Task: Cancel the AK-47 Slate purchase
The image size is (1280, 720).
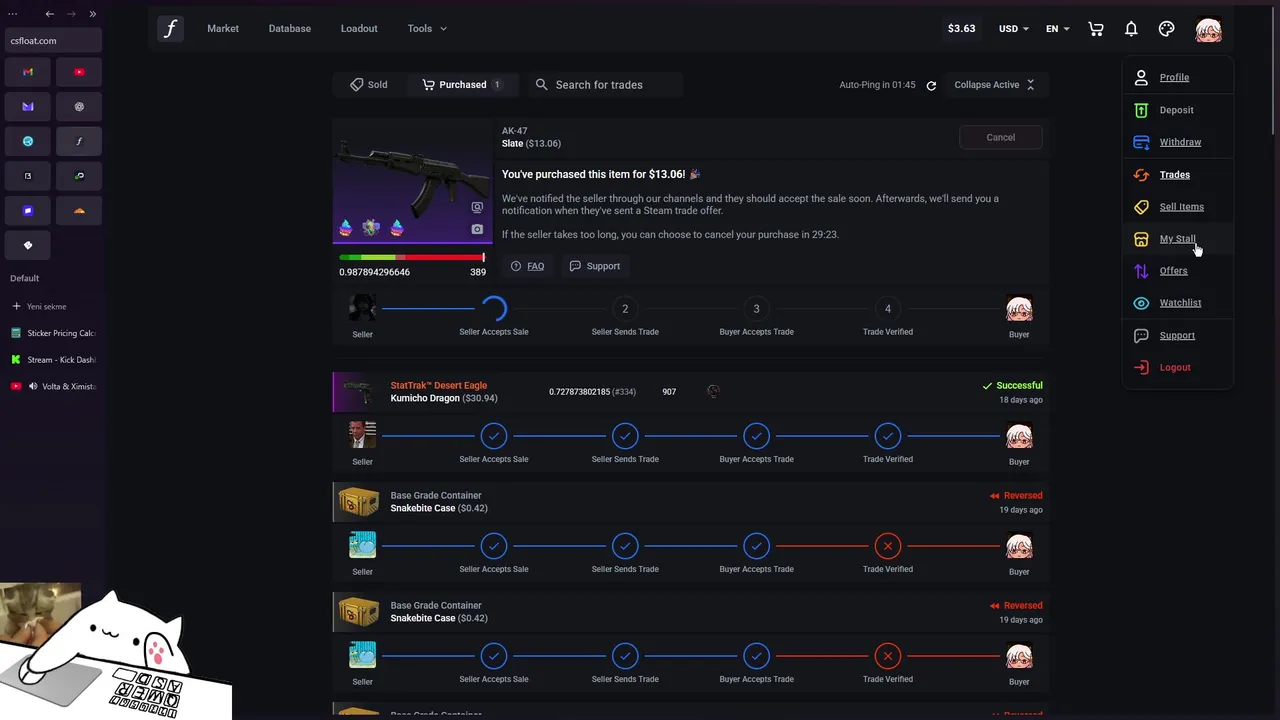Action: pyautogui.click(x=1000, y=138)
